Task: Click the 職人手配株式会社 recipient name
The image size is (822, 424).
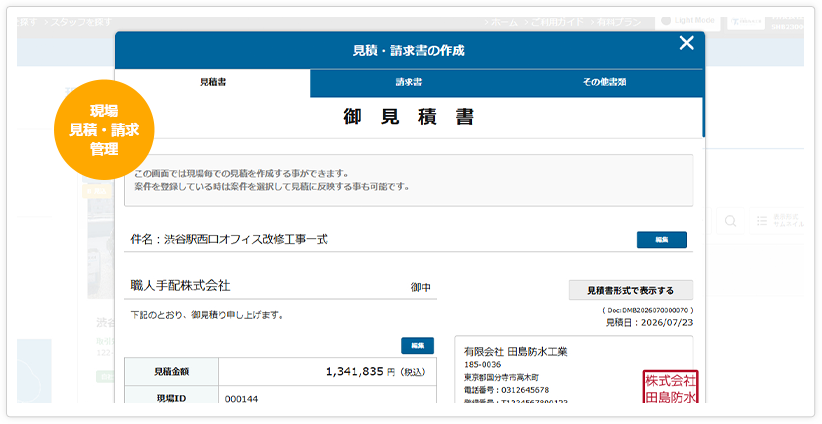Action: pyautogui.click(x=180, y=286)
